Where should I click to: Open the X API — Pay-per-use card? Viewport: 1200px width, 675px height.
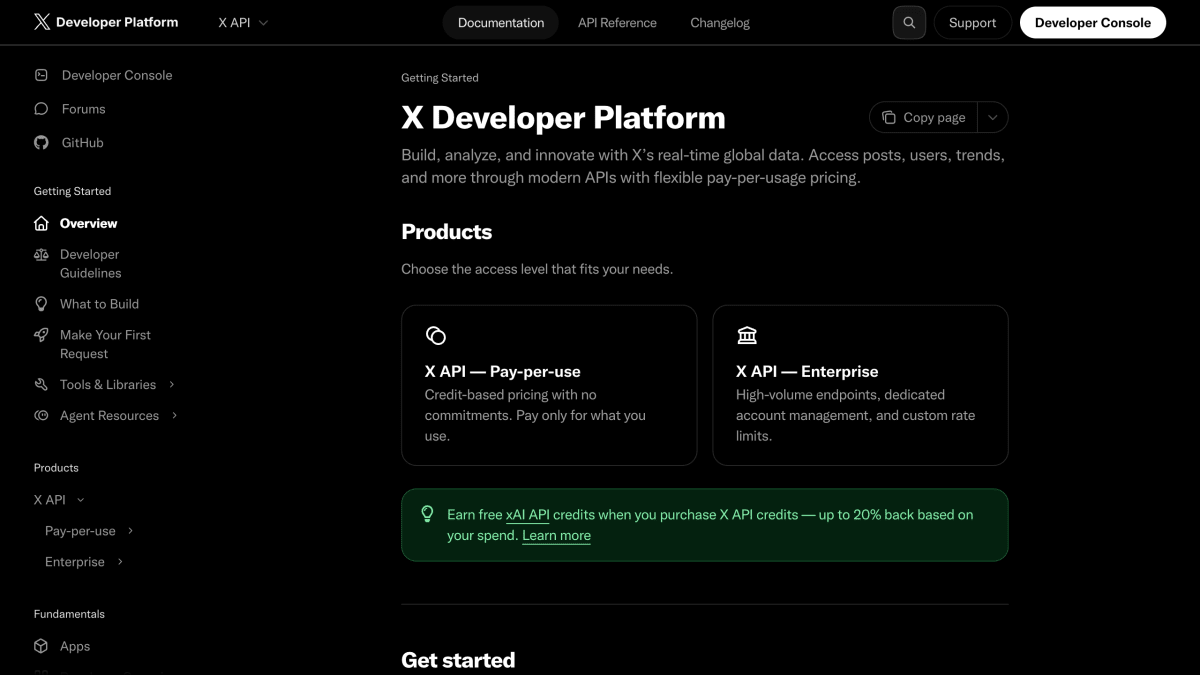point(549,385)
